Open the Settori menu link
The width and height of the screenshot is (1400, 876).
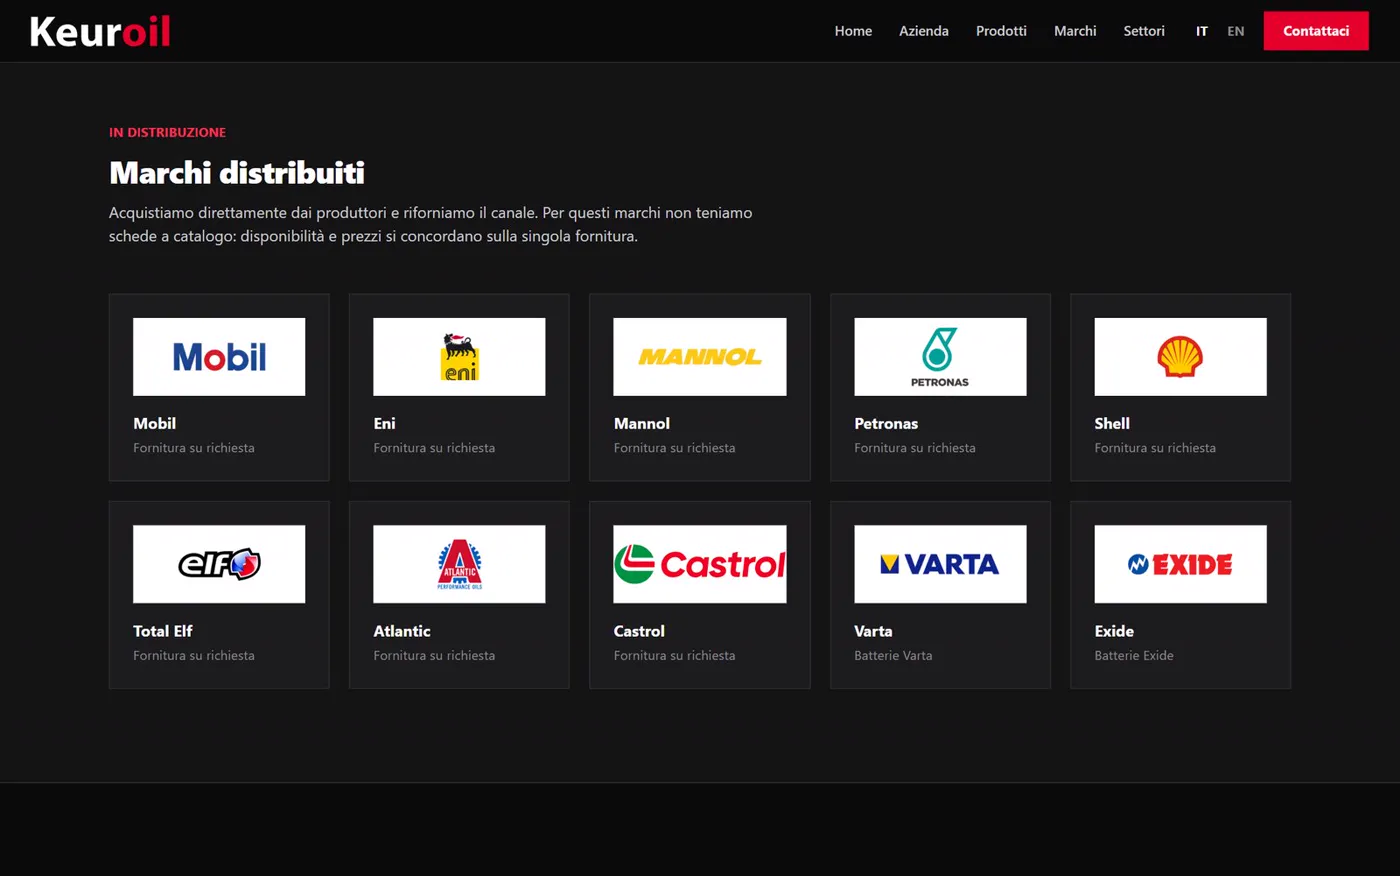pos(1144,31)
